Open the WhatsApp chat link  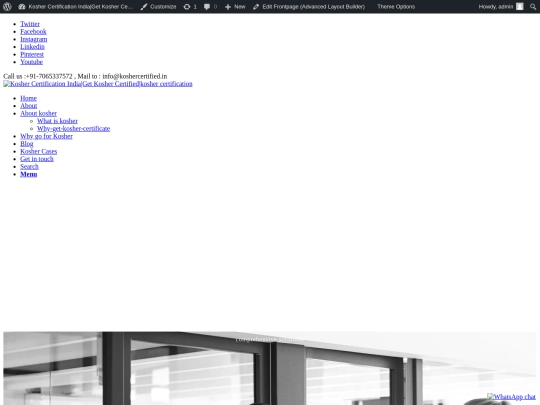(x=511, y=397)
